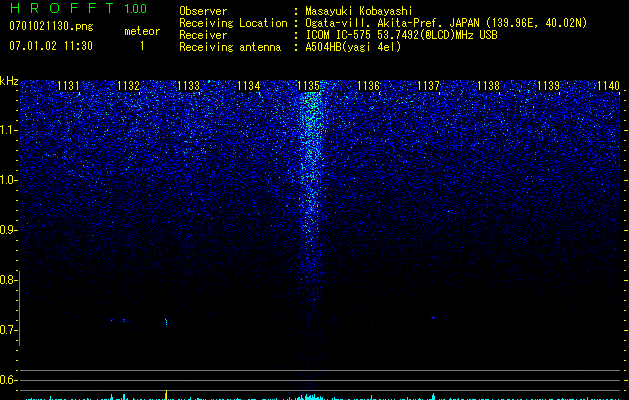Click the 1138 time axis marker
This screenshot has width=629, height=400.
[x=489, y=86]
